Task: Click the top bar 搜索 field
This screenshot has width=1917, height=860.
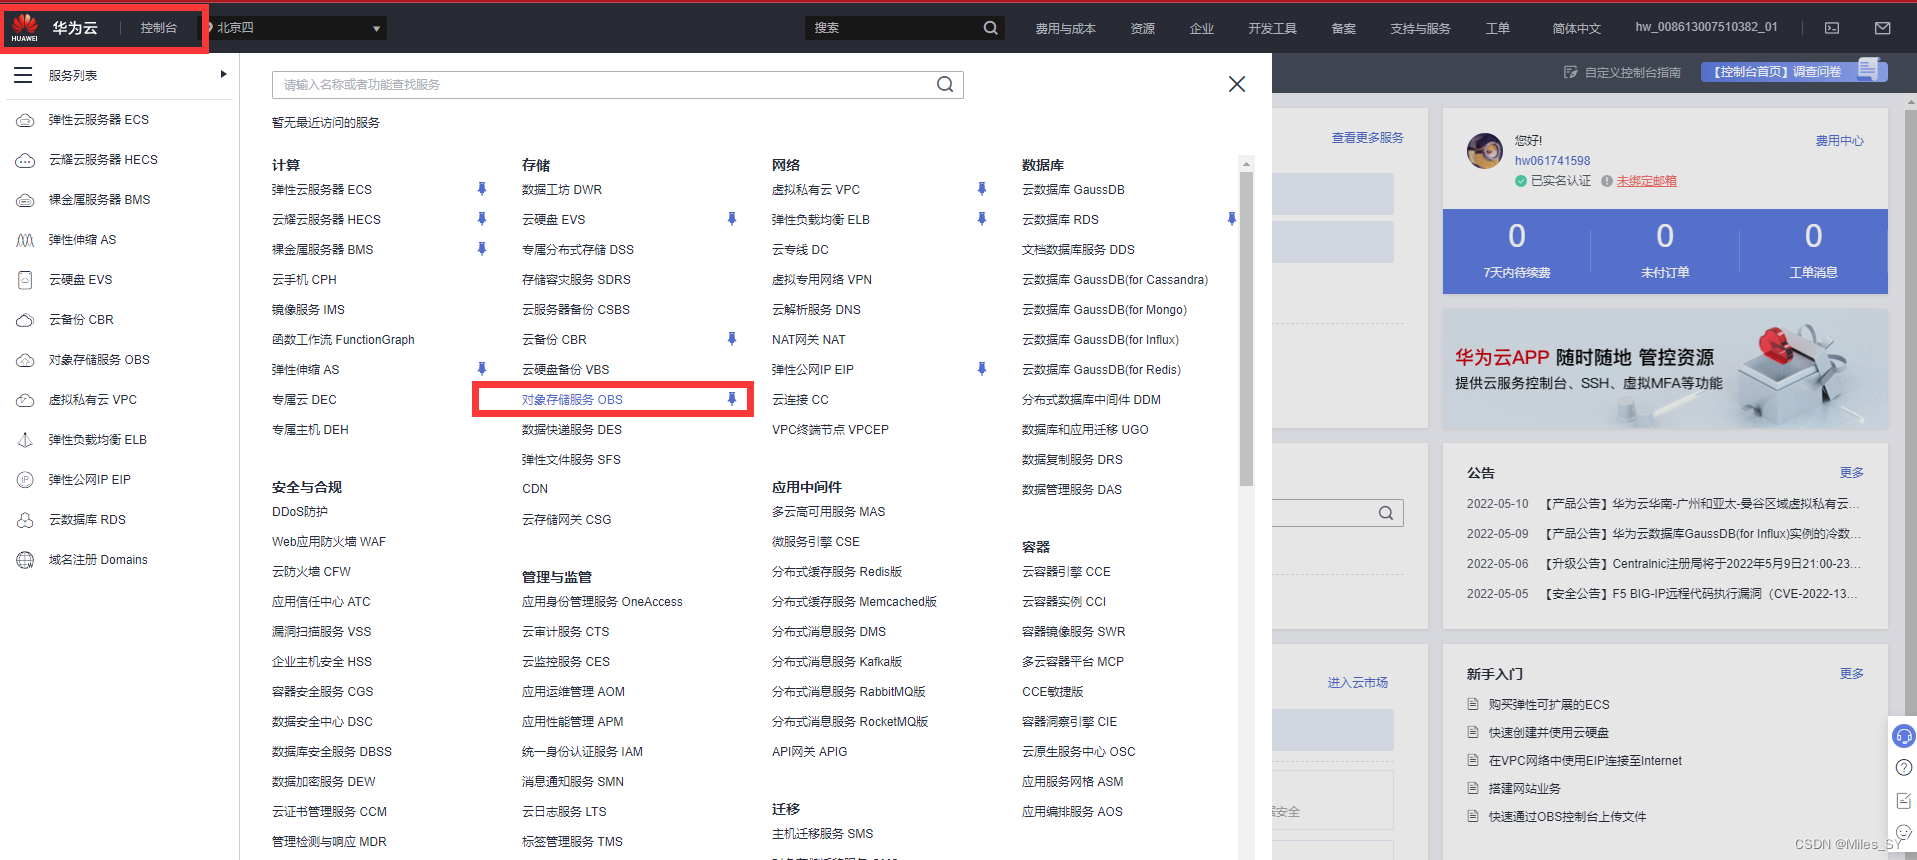Action: coord(904,28)
